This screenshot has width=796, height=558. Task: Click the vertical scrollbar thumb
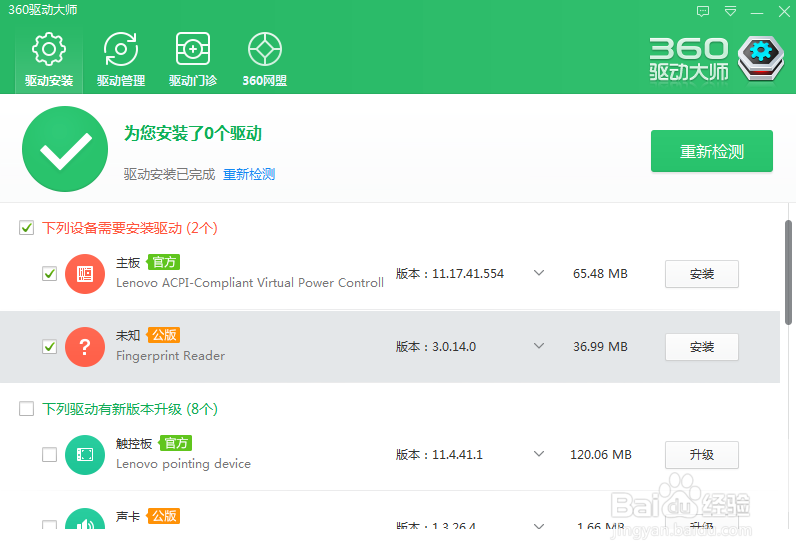coord(788,272)
